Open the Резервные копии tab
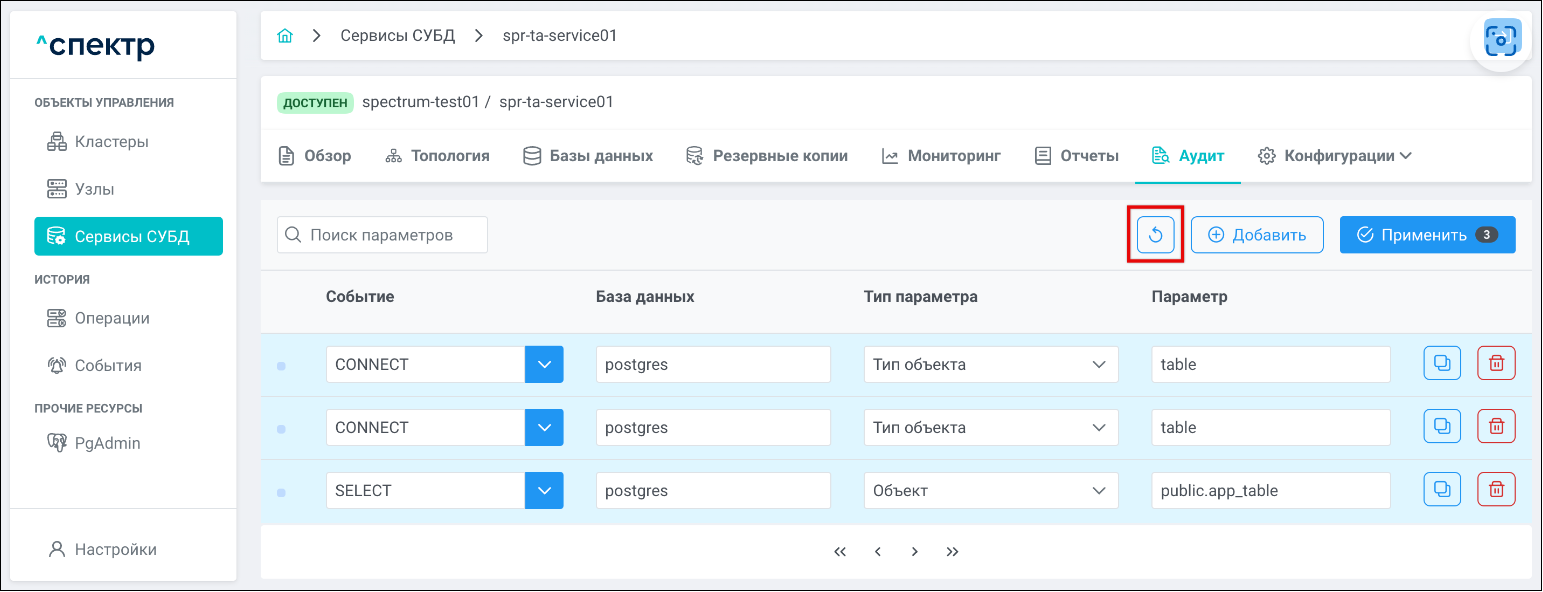The width and height of the screenshot is (1543, 592). (x=766, y=156)
